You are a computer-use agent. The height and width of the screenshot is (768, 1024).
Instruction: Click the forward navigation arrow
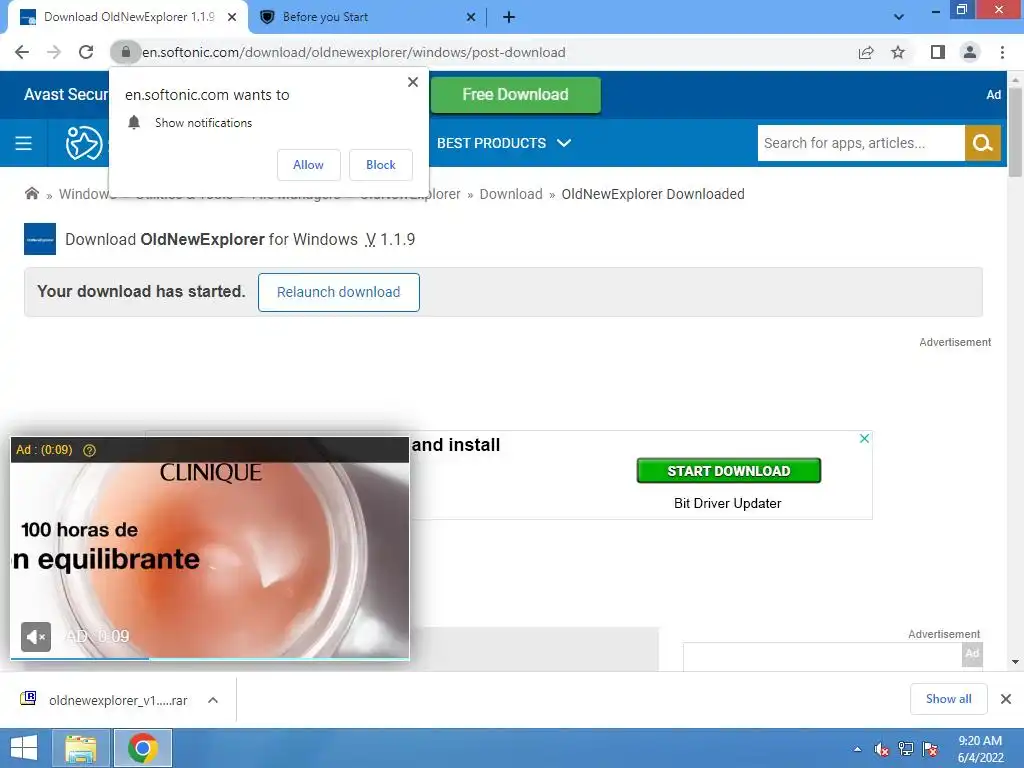54,52
